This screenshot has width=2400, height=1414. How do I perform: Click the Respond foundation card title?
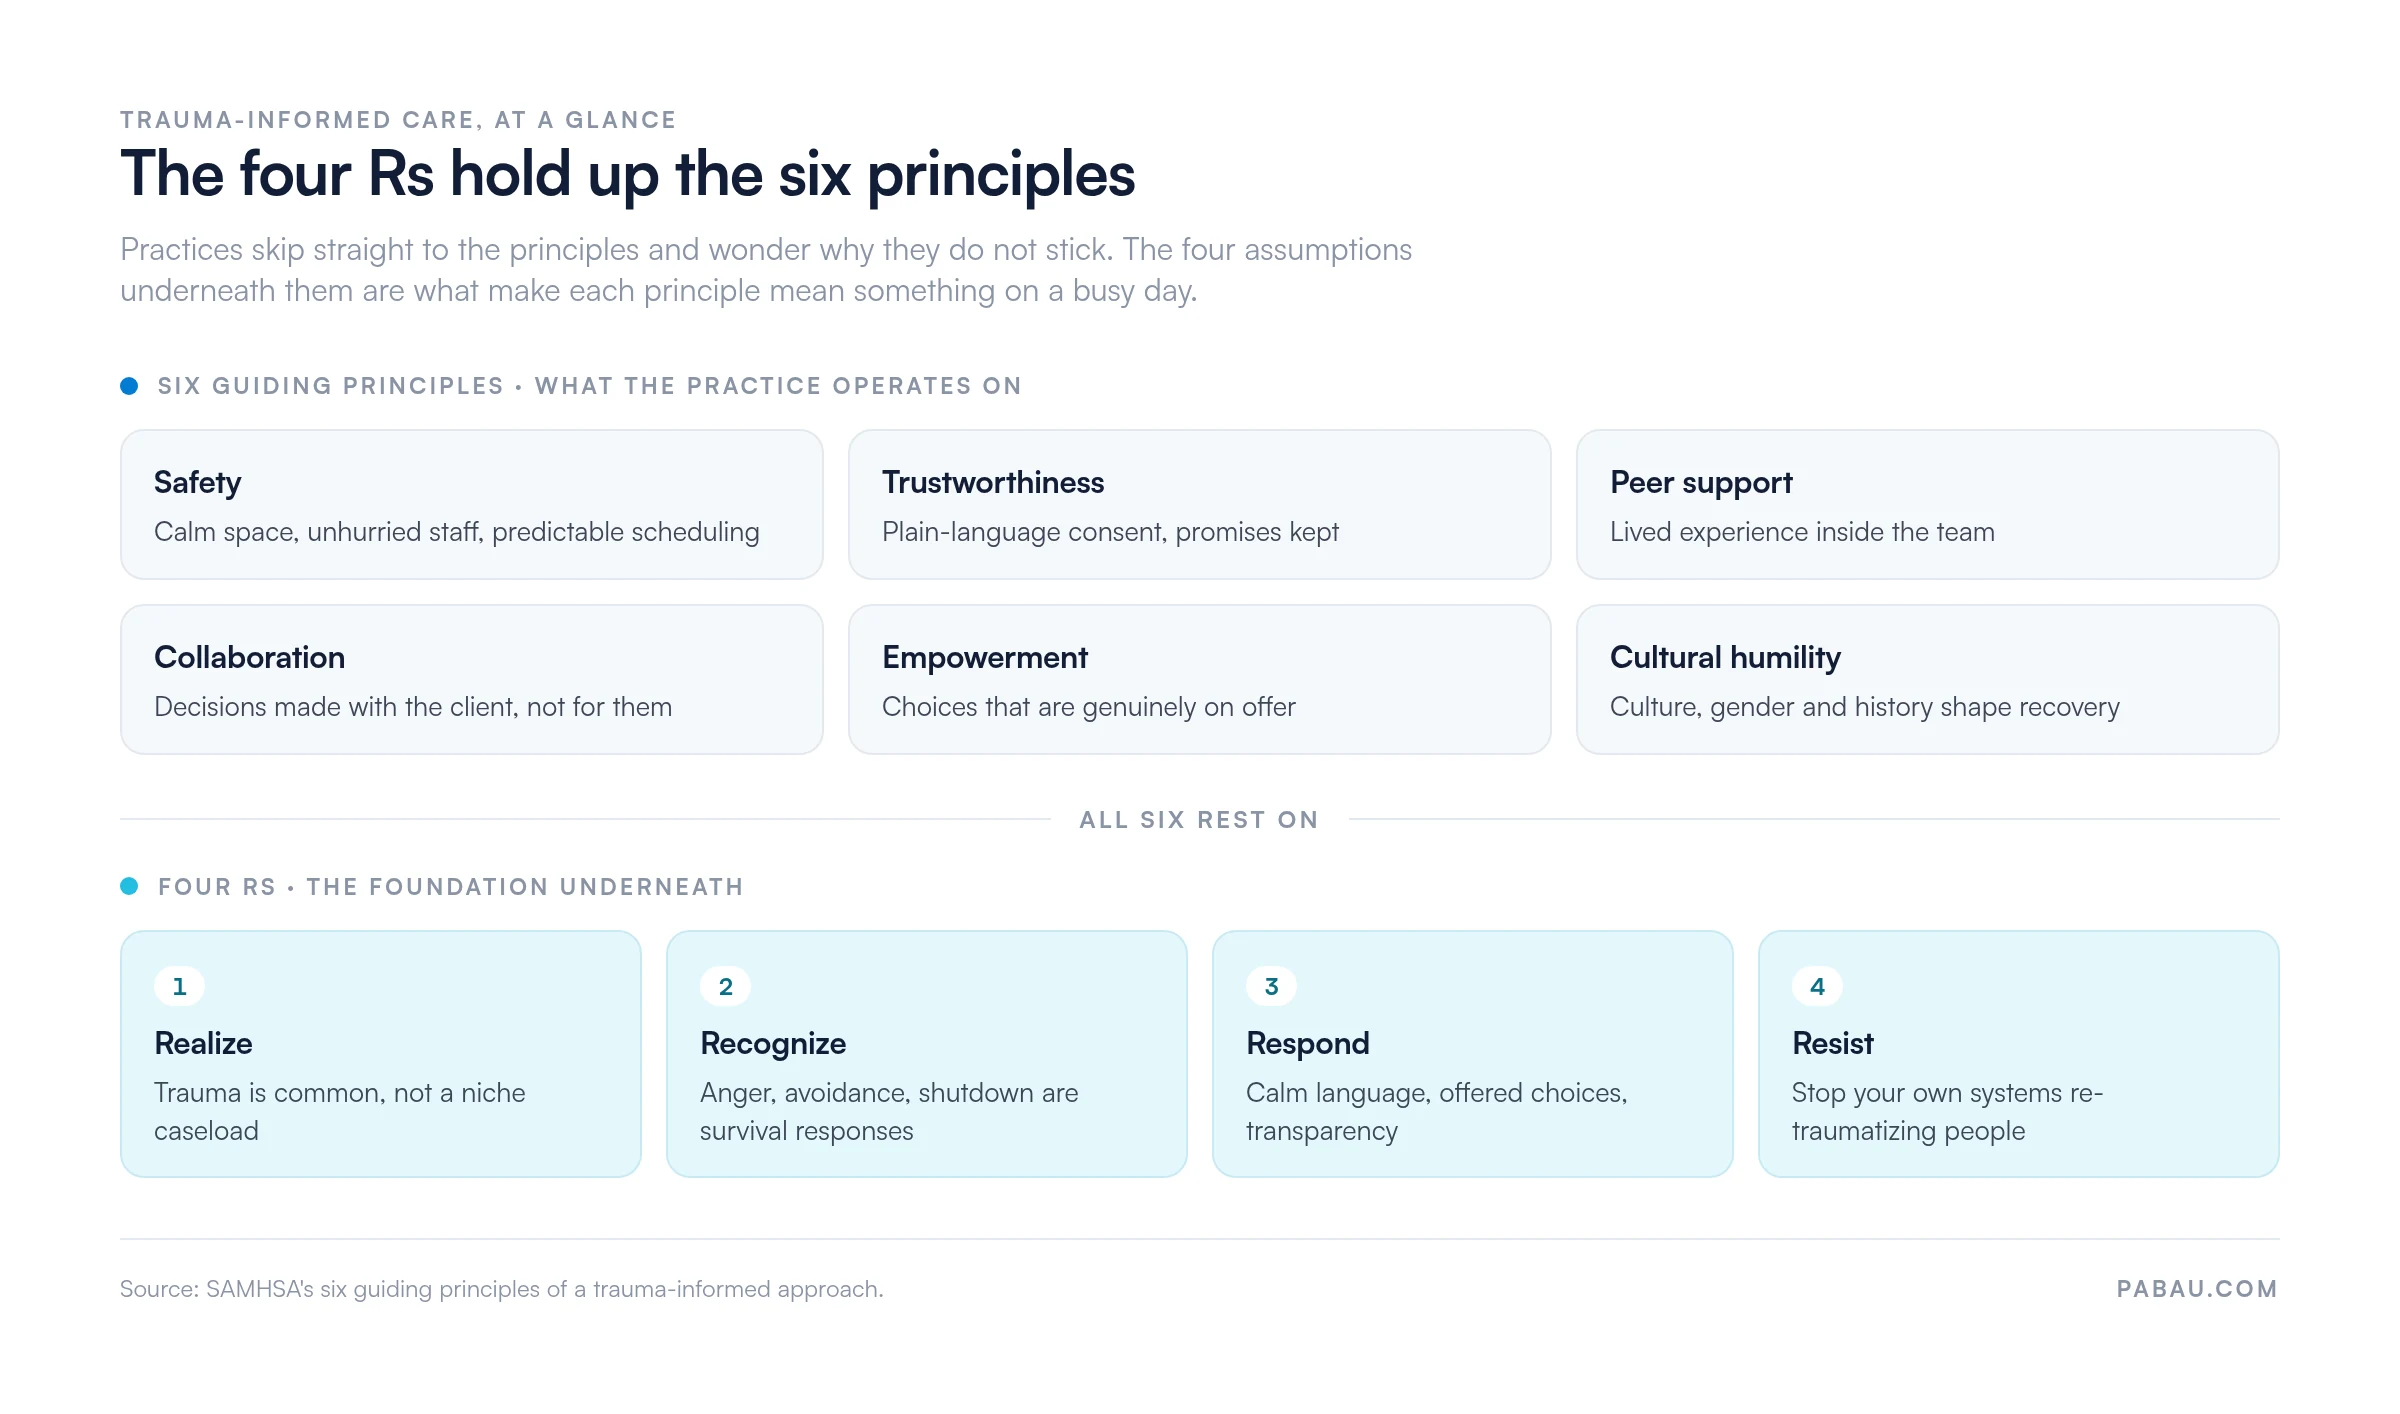tap(1307, 1044)
